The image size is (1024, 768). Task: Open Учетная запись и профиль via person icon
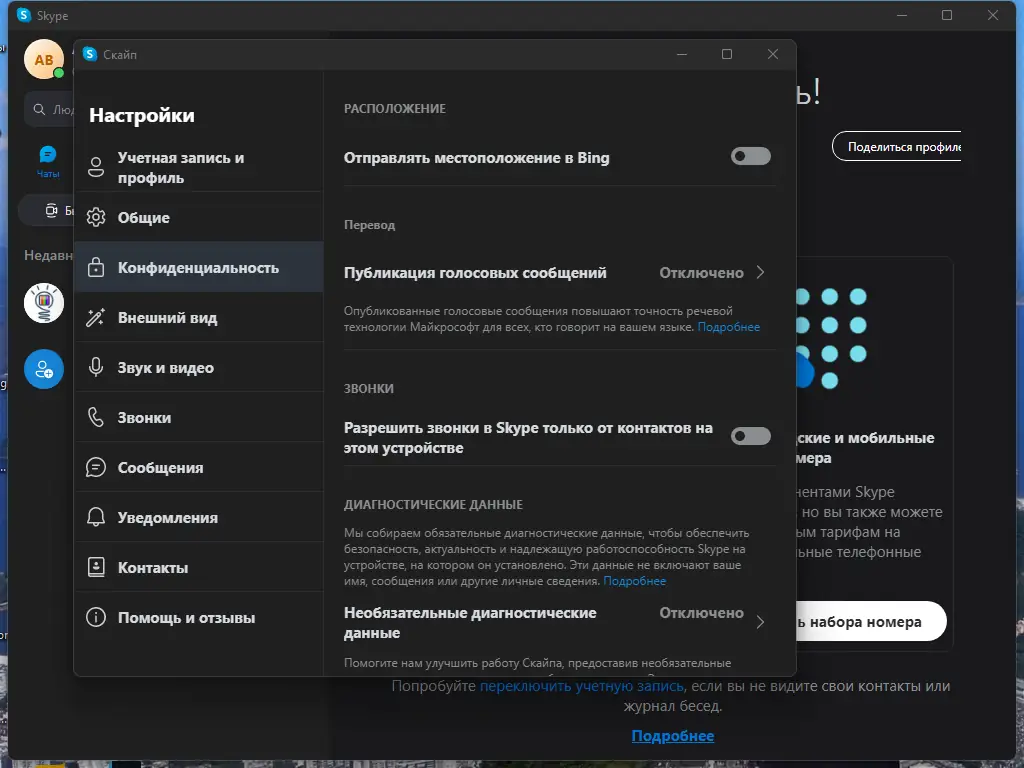(95, 167)
